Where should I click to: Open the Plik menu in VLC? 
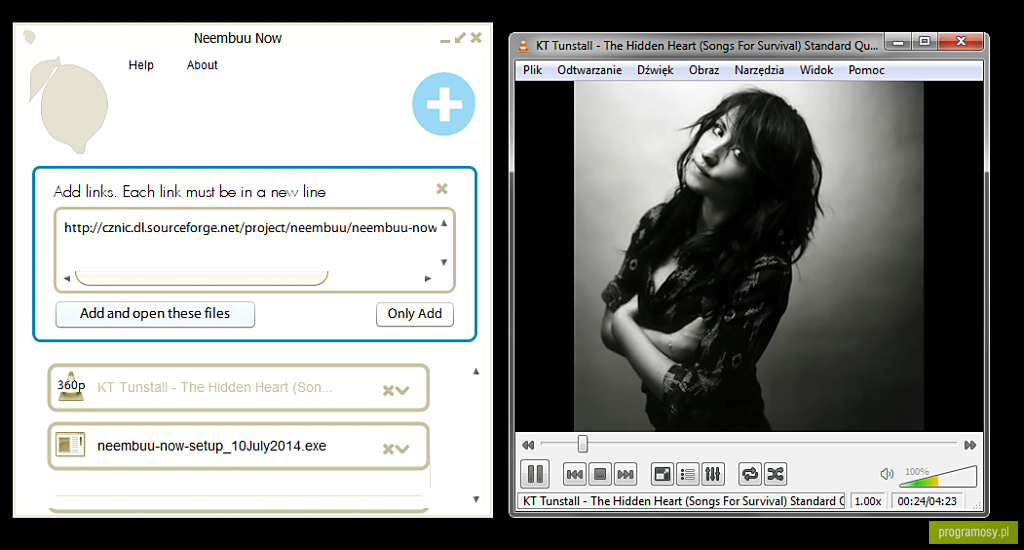click(x=532, y=70)
